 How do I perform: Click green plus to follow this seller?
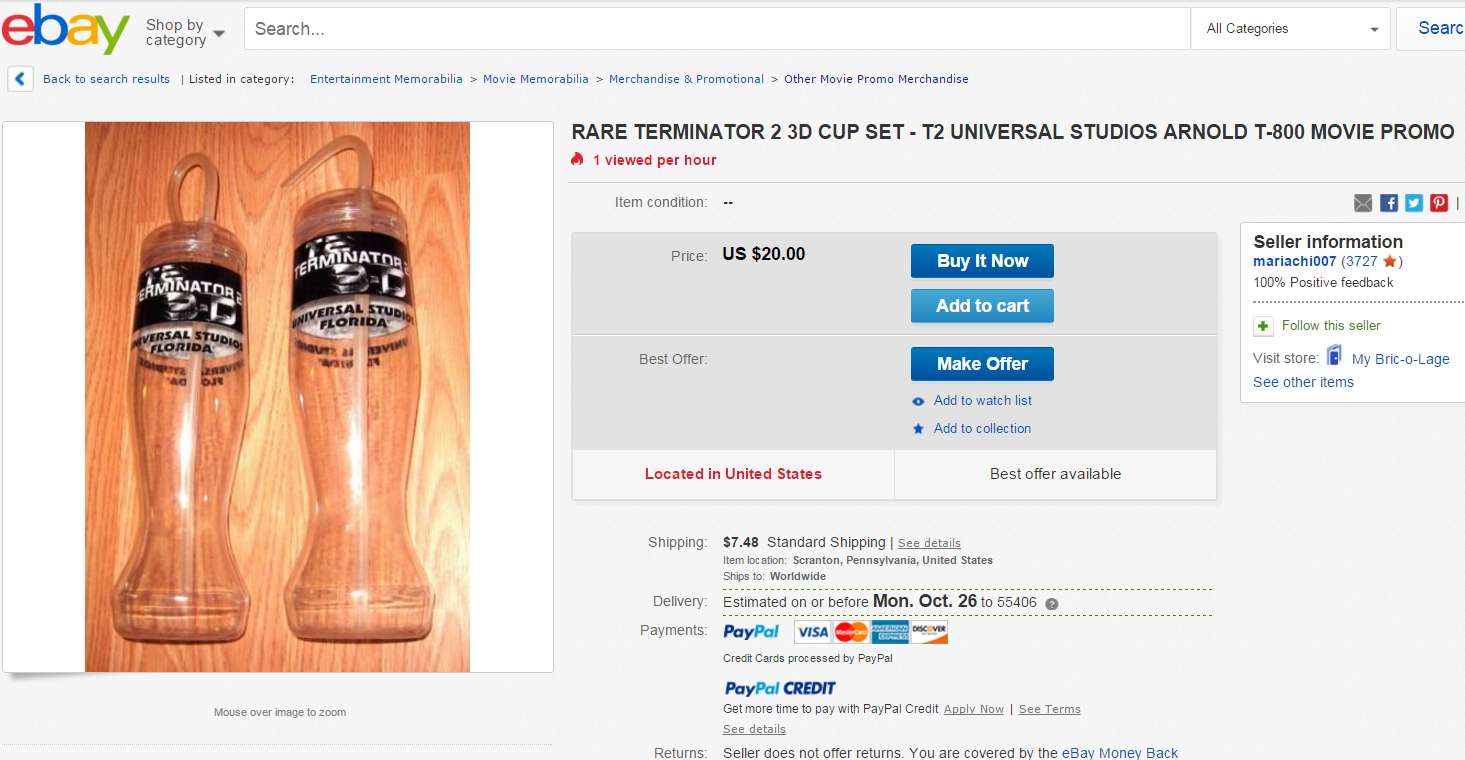click(1264, 326)
